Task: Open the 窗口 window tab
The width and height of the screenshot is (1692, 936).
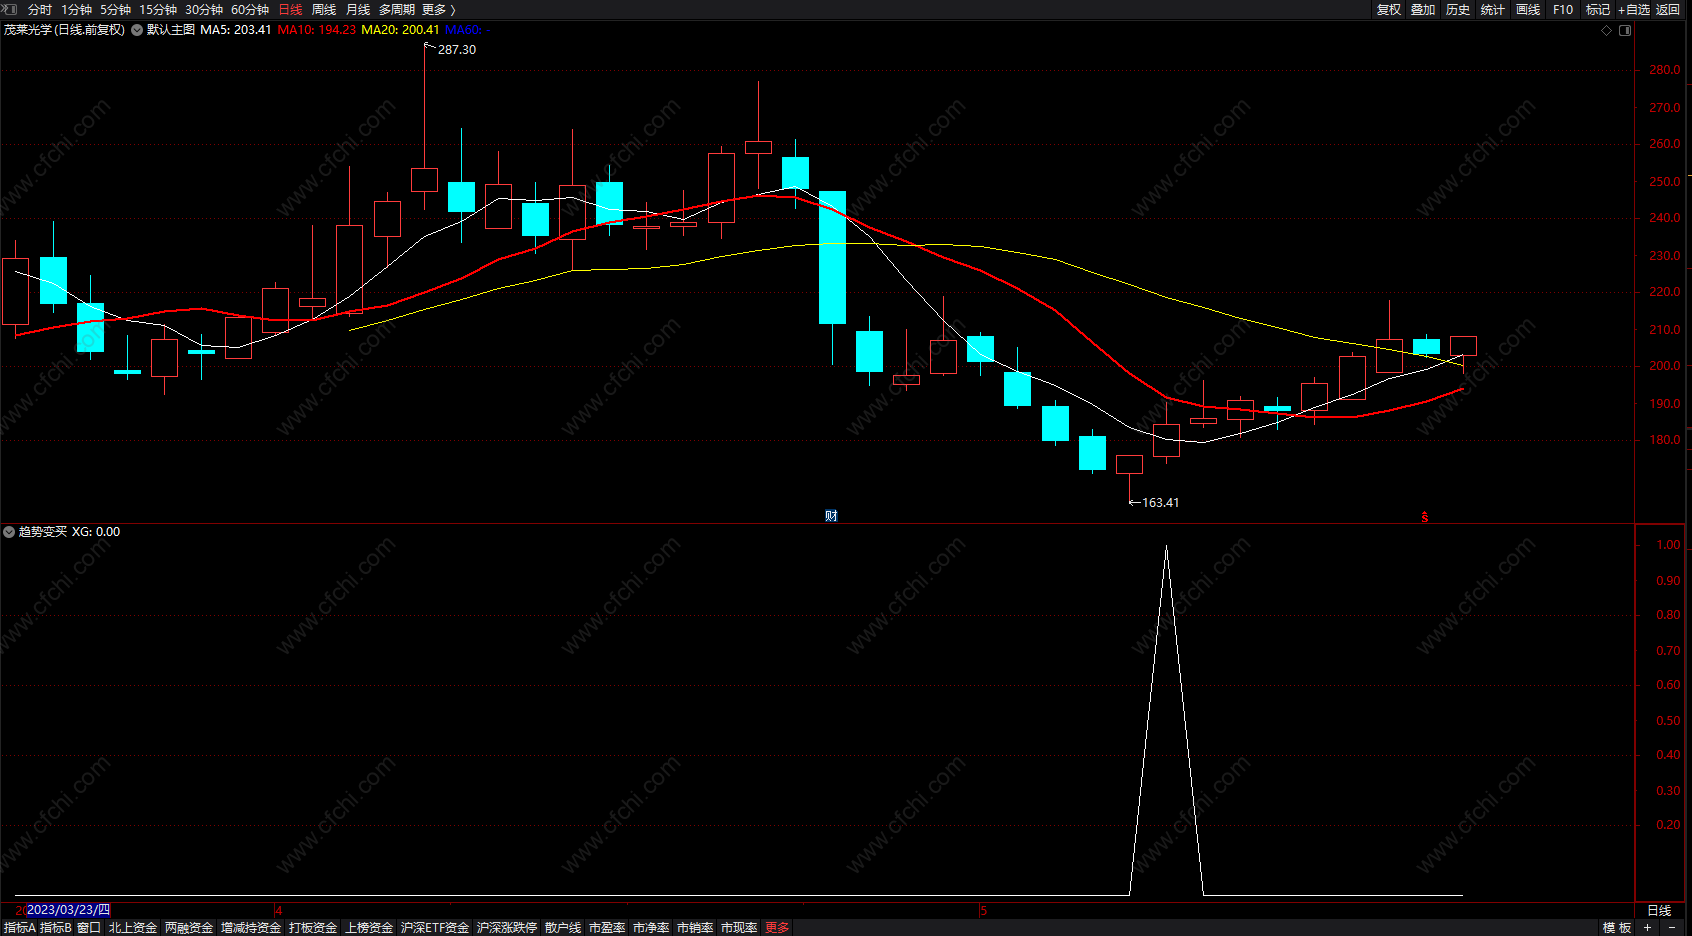Action: click(x=89, y=928)
